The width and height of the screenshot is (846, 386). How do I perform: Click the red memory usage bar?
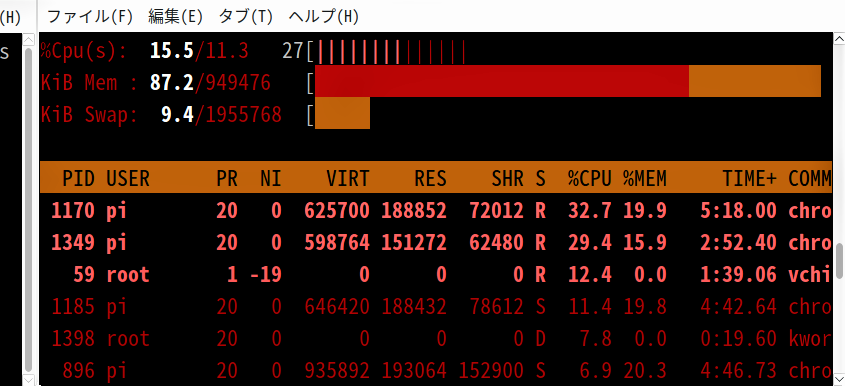pos(502,81)
